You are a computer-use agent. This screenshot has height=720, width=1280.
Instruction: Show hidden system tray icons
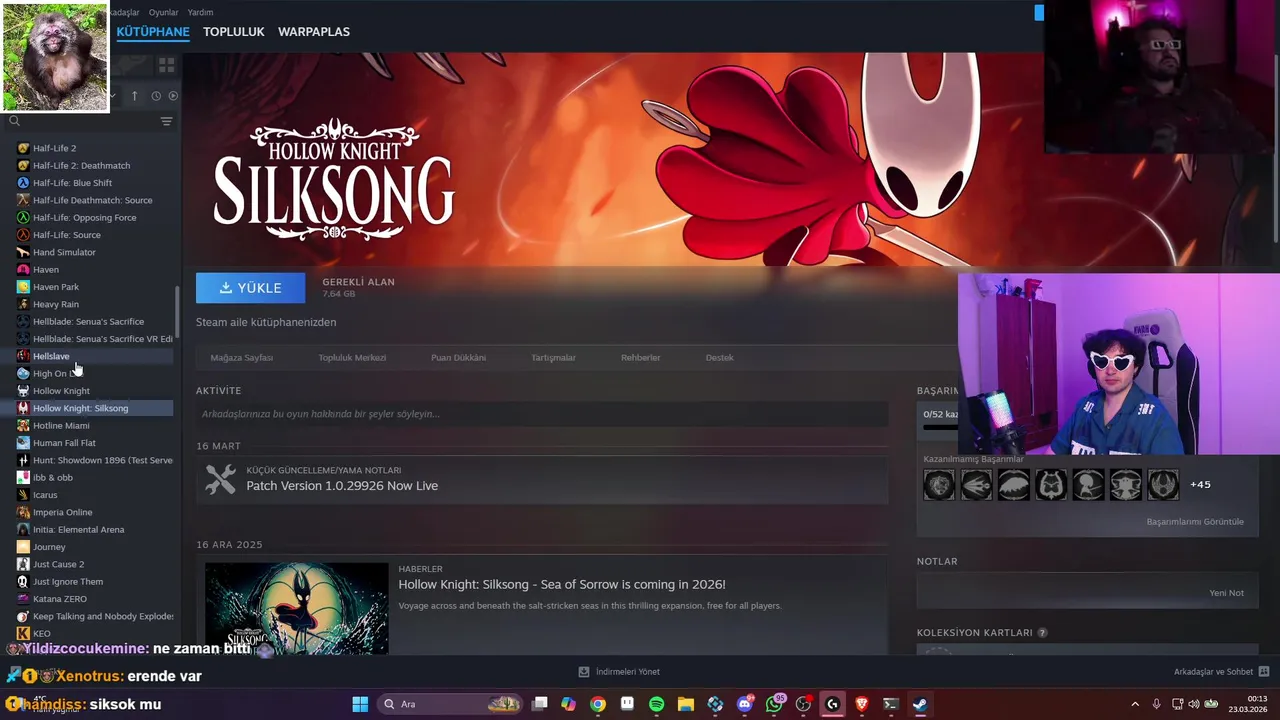(x=1135, y=704)
